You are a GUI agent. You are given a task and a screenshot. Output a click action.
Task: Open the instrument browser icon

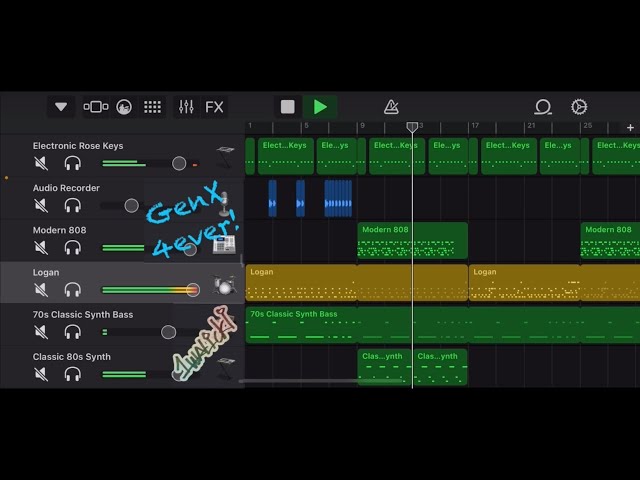click(124, 107)
